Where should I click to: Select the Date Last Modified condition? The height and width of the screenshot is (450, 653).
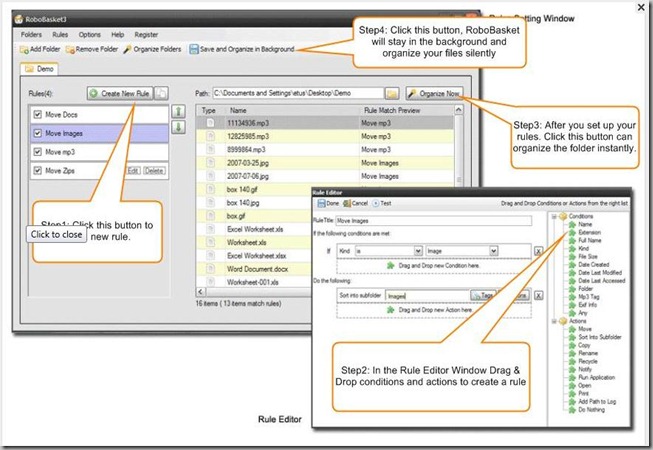[x=600, y=273]
